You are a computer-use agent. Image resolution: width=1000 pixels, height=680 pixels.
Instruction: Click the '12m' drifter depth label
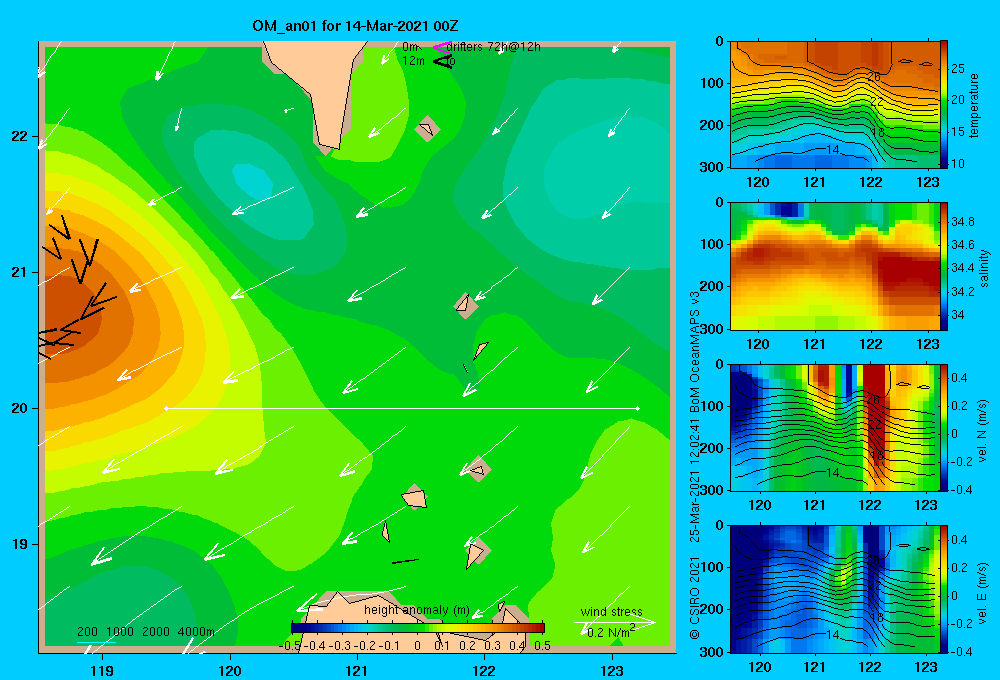(x=413, y=61)
